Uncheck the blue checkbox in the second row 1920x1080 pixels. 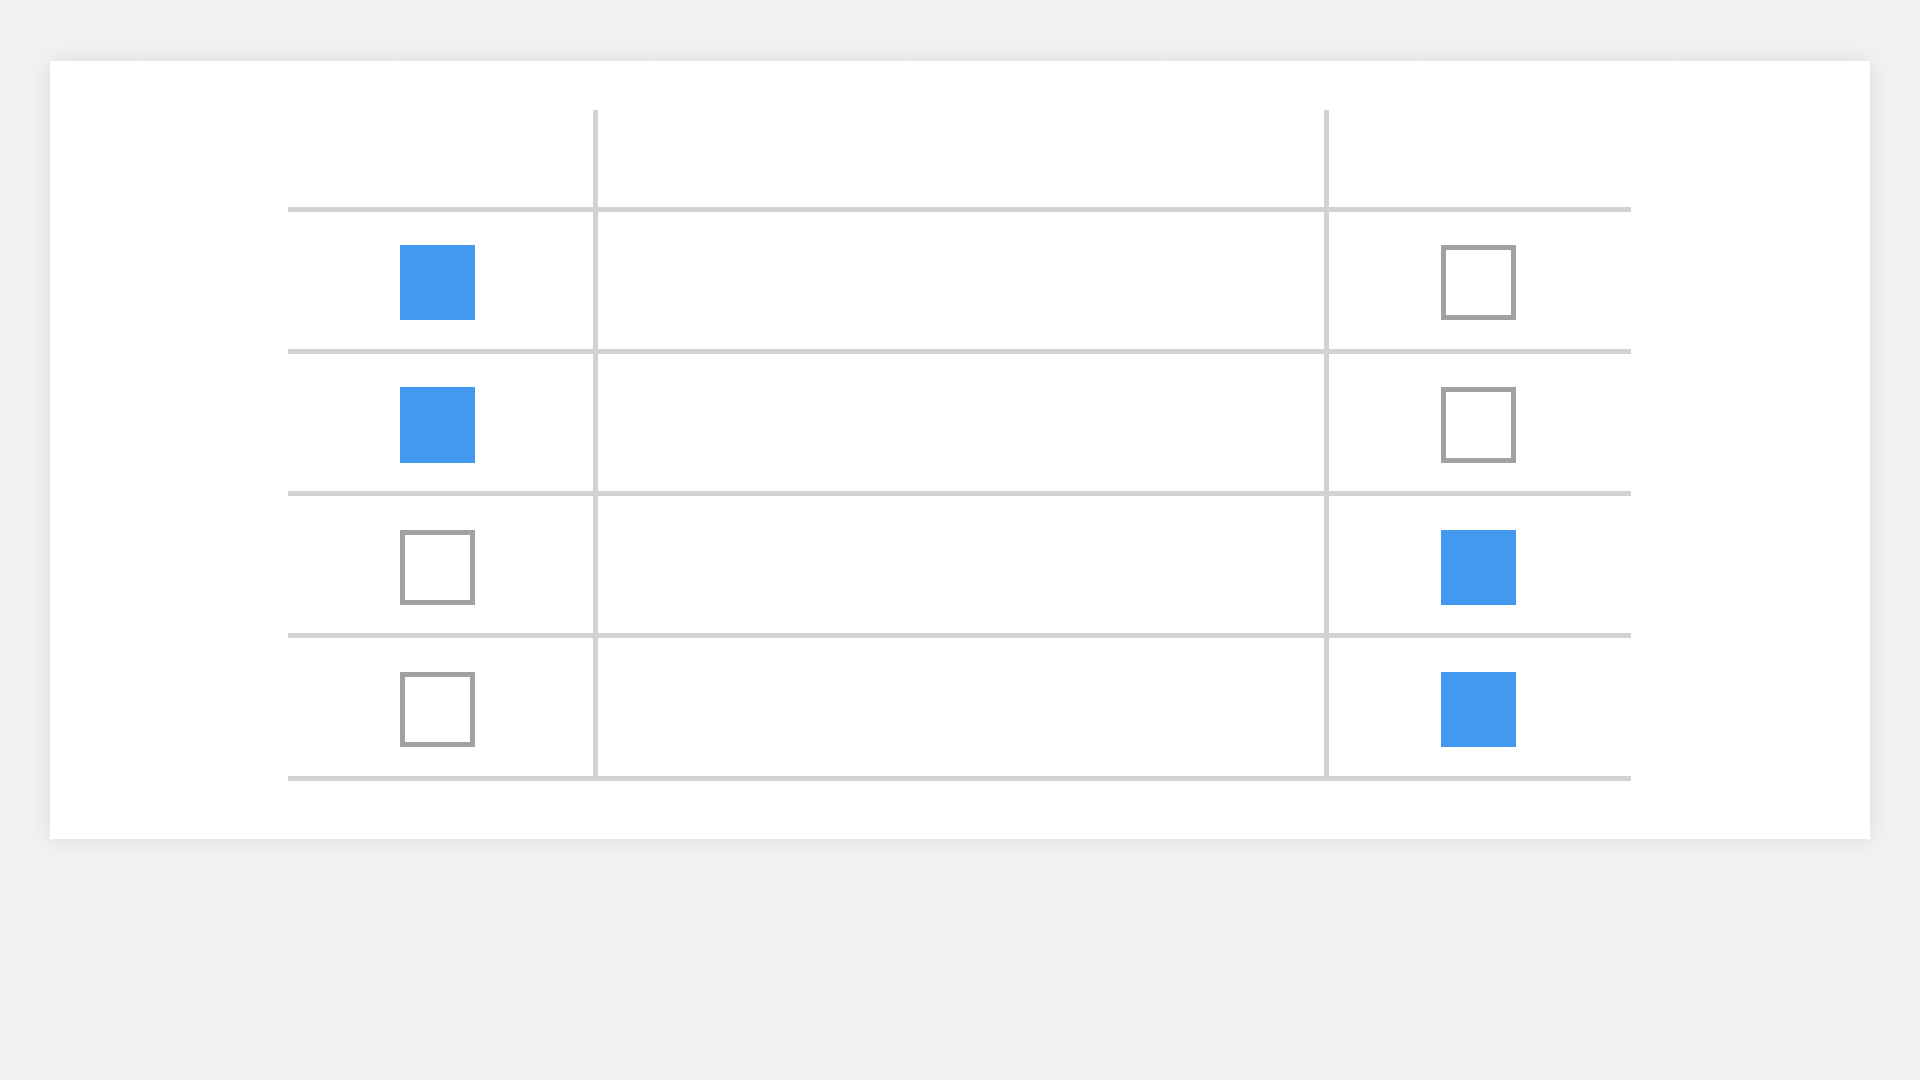coord(437,425)
